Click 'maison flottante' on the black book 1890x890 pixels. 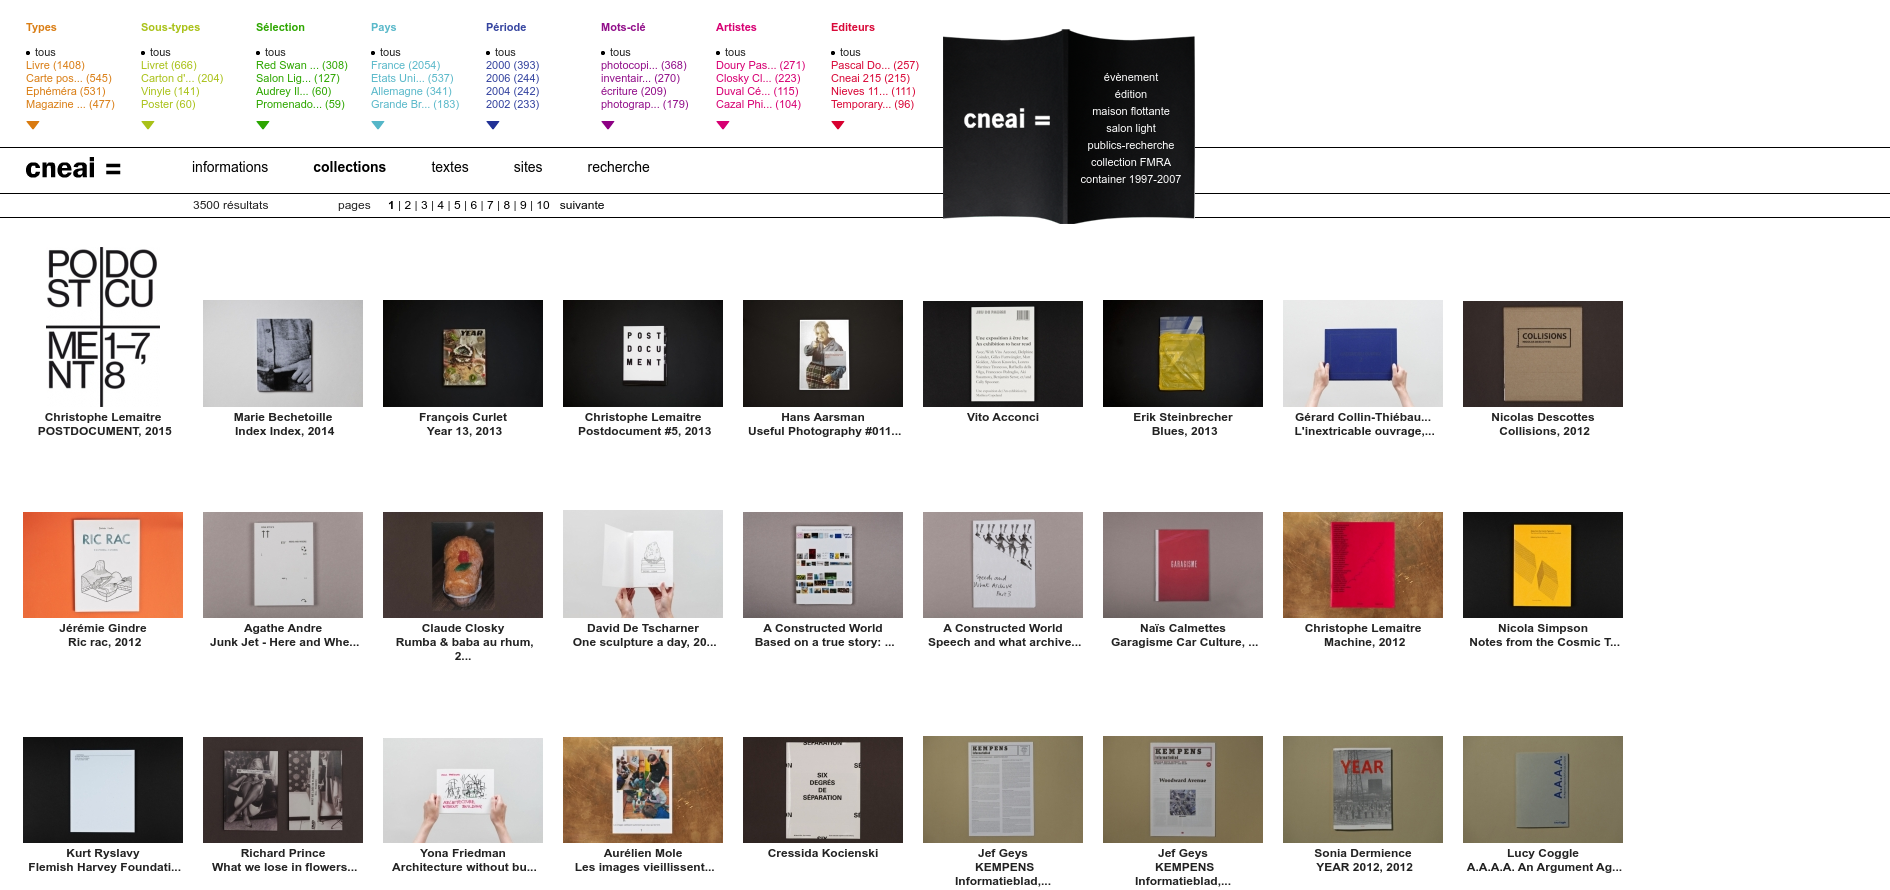point(1130,111)
